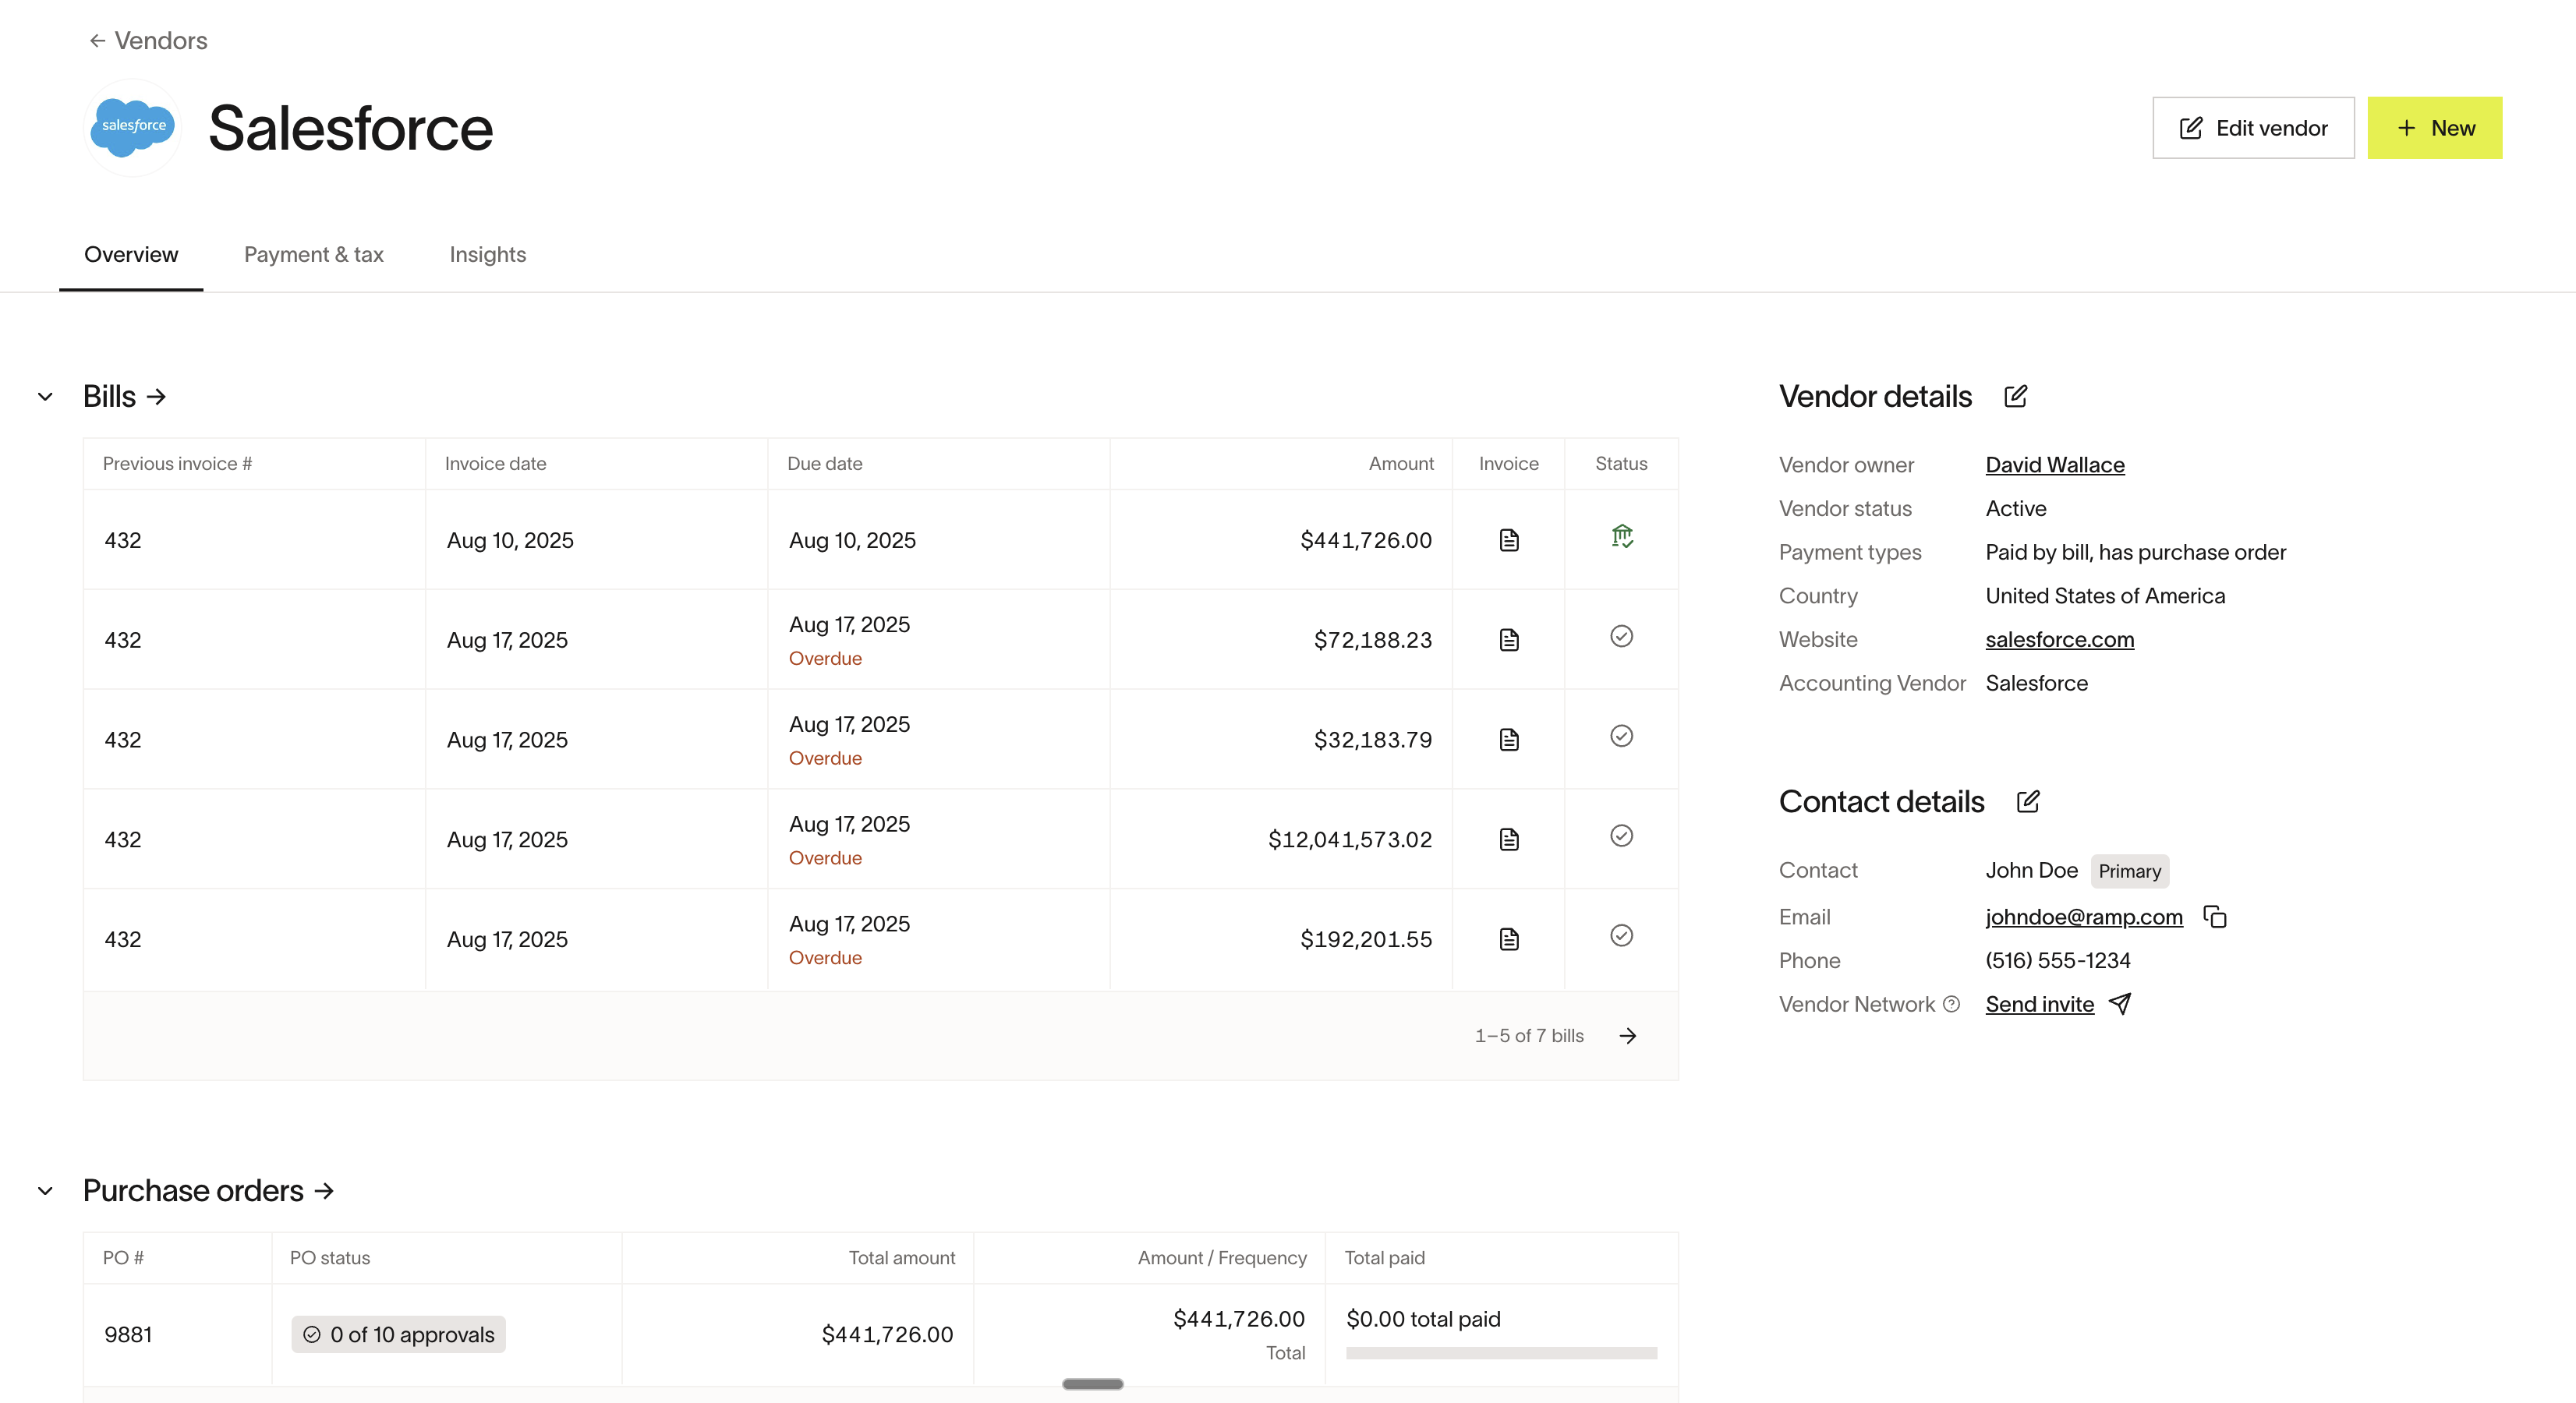Switch to the Payment & tax tab
Viewport: 2576px width, 1403px height.
click(x=314, y=254)
